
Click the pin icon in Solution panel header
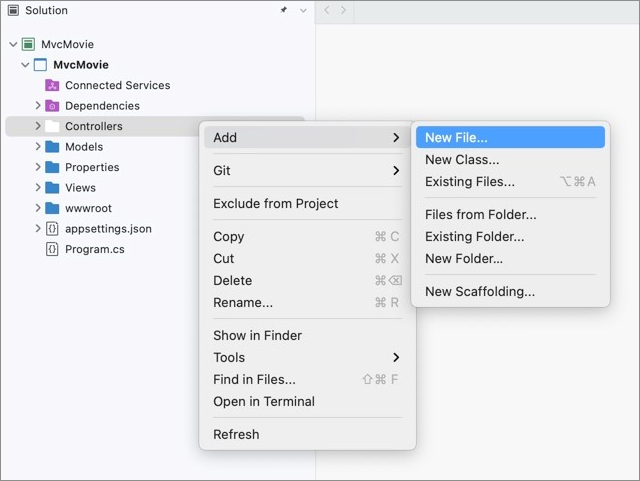click(x=283, y=10)
